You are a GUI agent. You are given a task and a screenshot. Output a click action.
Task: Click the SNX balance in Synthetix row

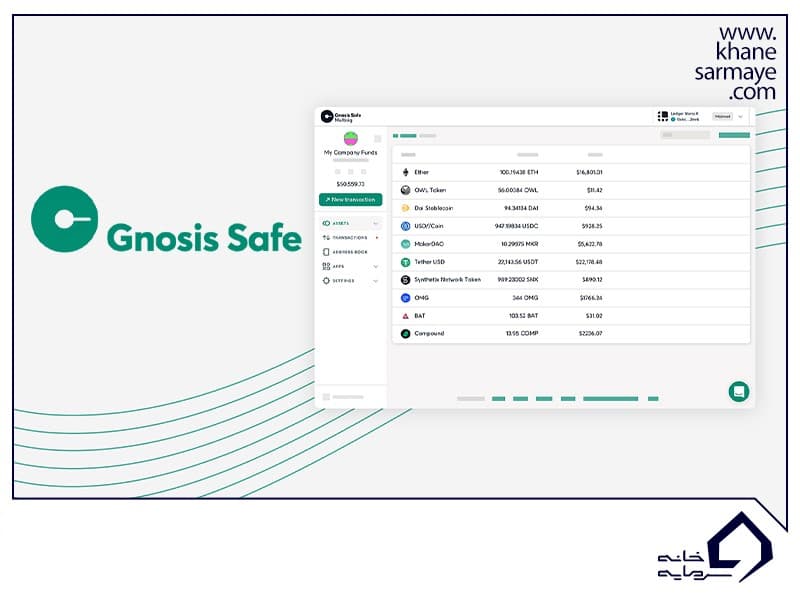(x=518, y=280)
